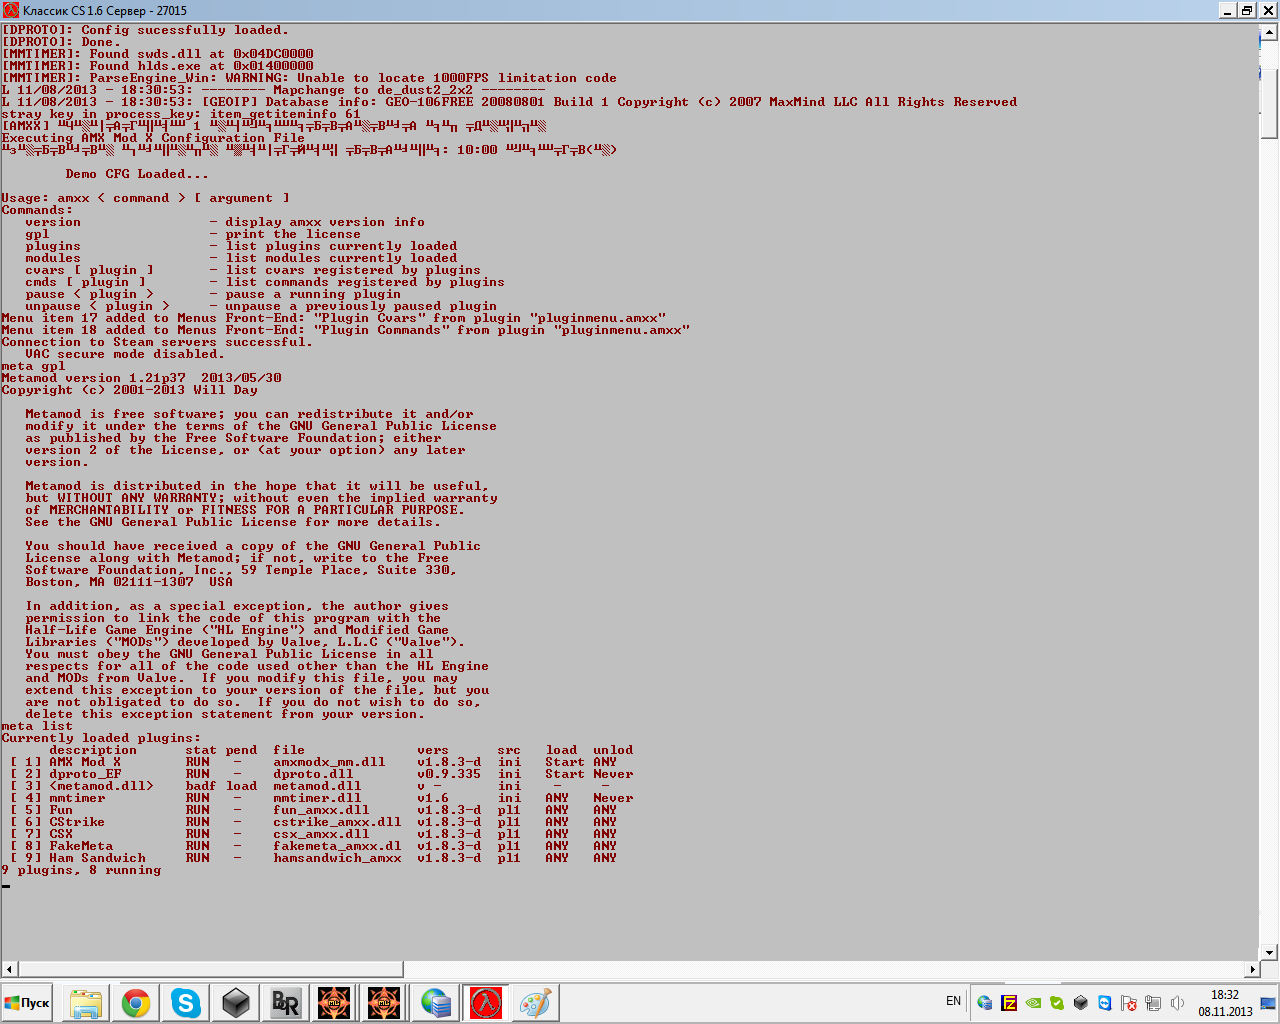Open Paint from the taskbar

[535, 1003]
